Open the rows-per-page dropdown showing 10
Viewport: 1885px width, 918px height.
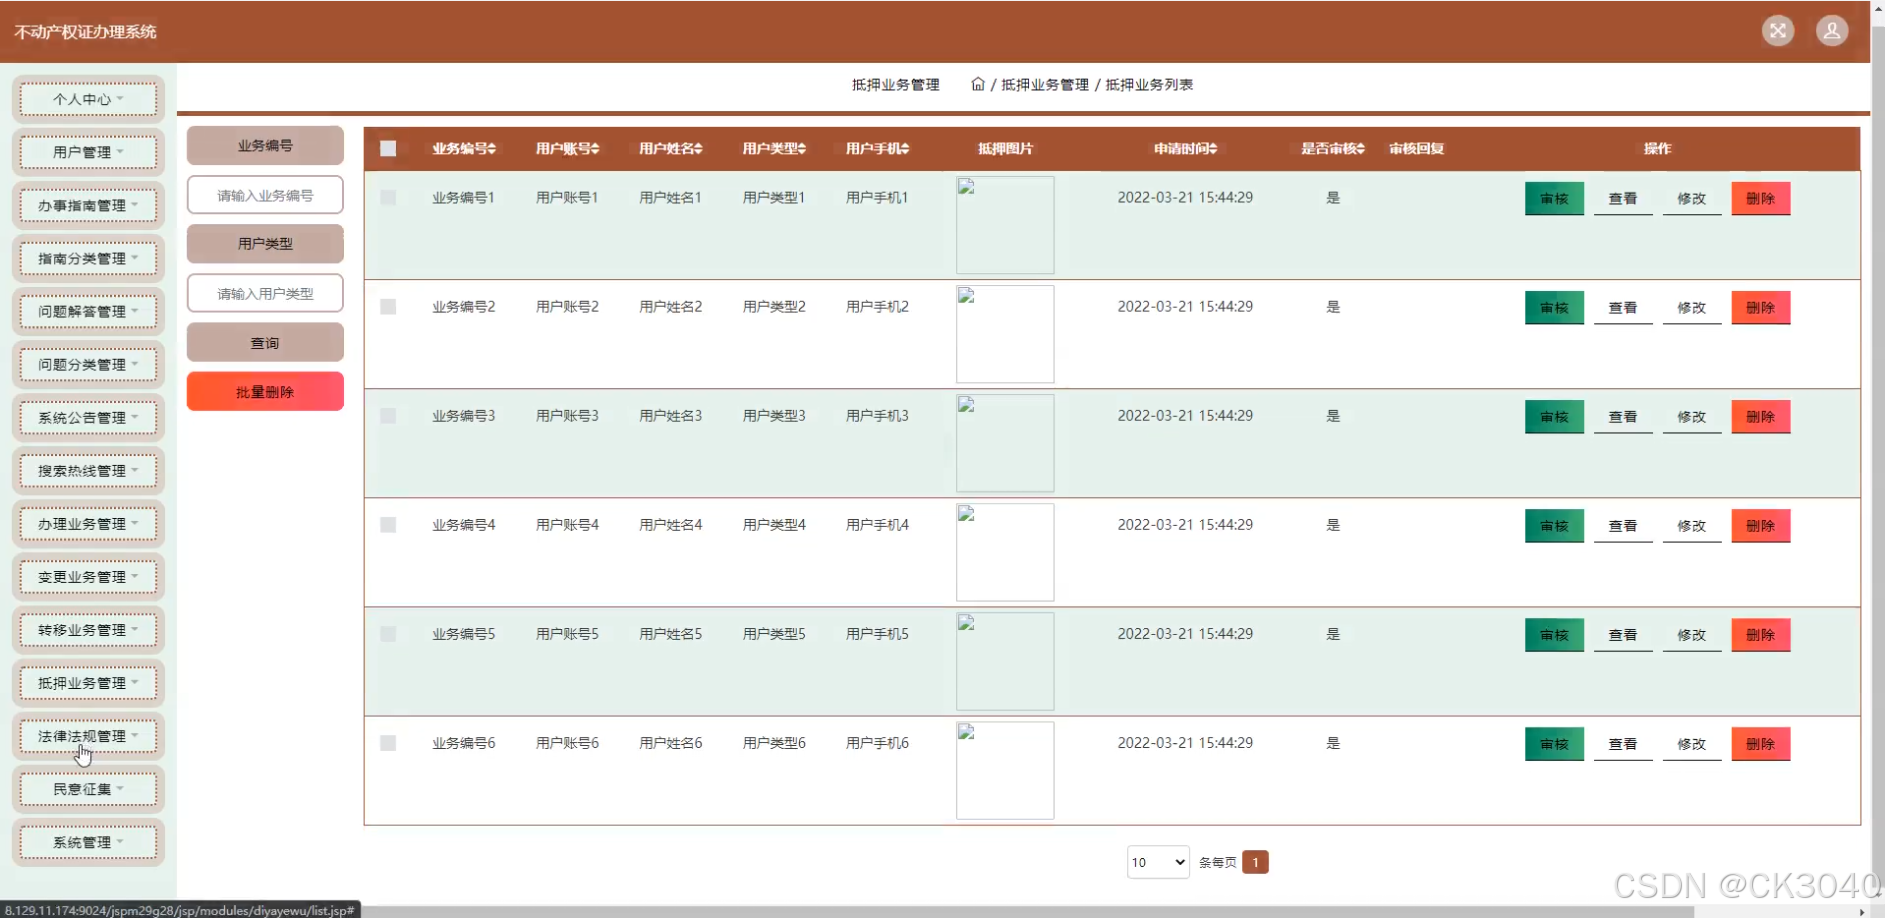click(1158, 862)
